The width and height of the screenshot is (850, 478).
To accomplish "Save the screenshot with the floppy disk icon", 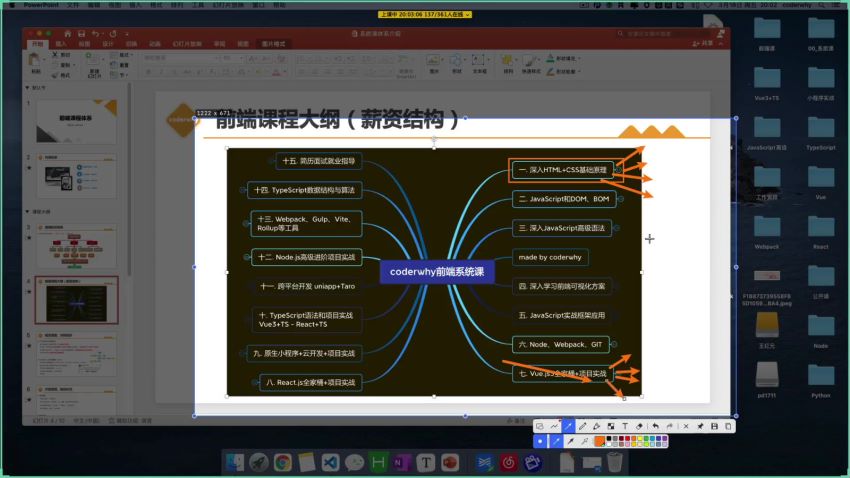I will pyautogui.click(x=715, y=426).
